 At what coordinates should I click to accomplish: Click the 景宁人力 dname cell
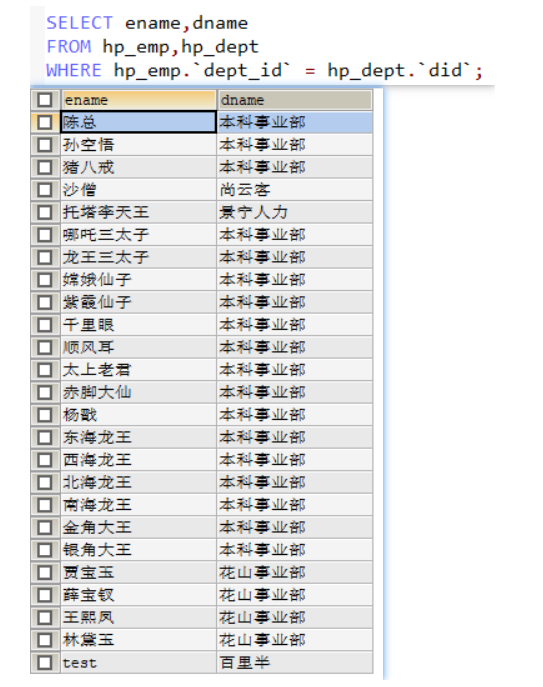pyautogui.click(x=295, y=212)
